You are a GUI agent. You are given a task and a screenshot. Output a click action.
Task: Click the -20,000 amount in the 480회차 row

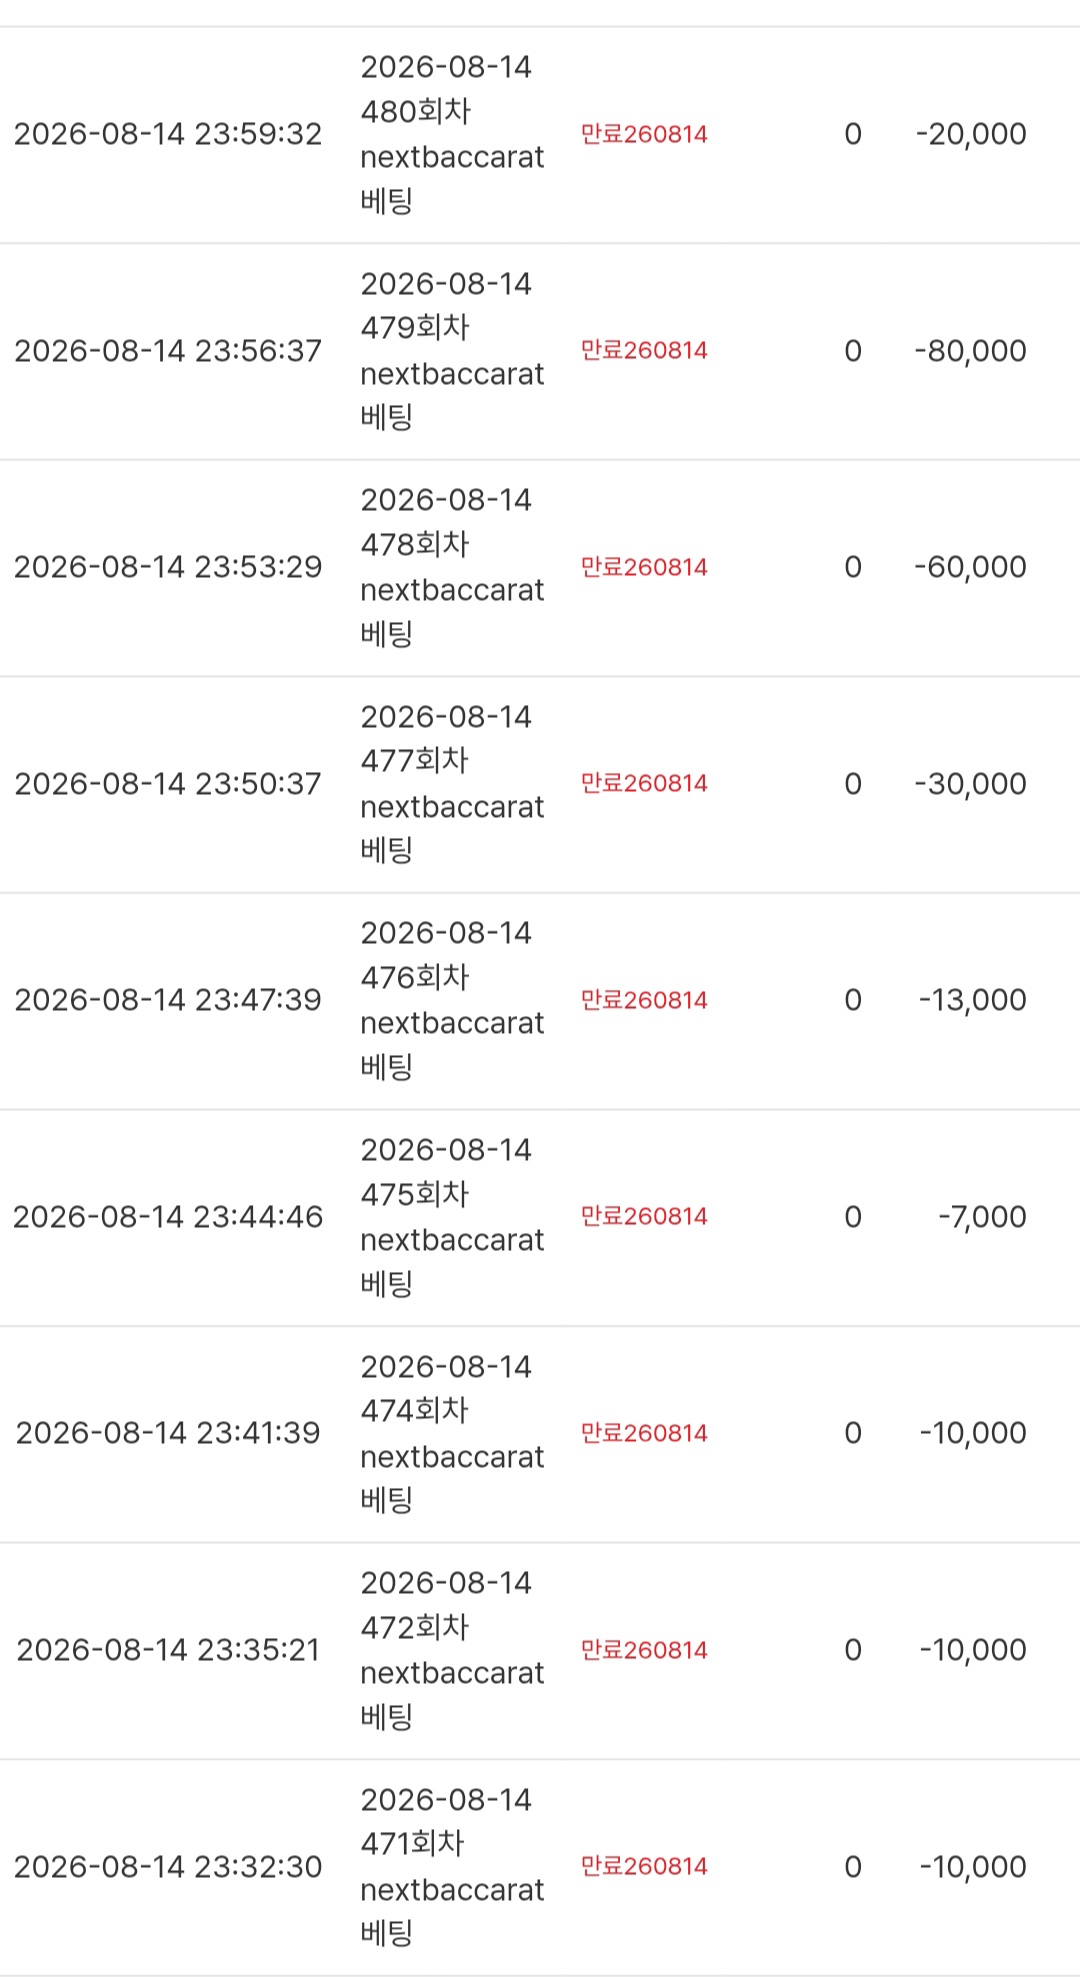[x=970, y=134]
